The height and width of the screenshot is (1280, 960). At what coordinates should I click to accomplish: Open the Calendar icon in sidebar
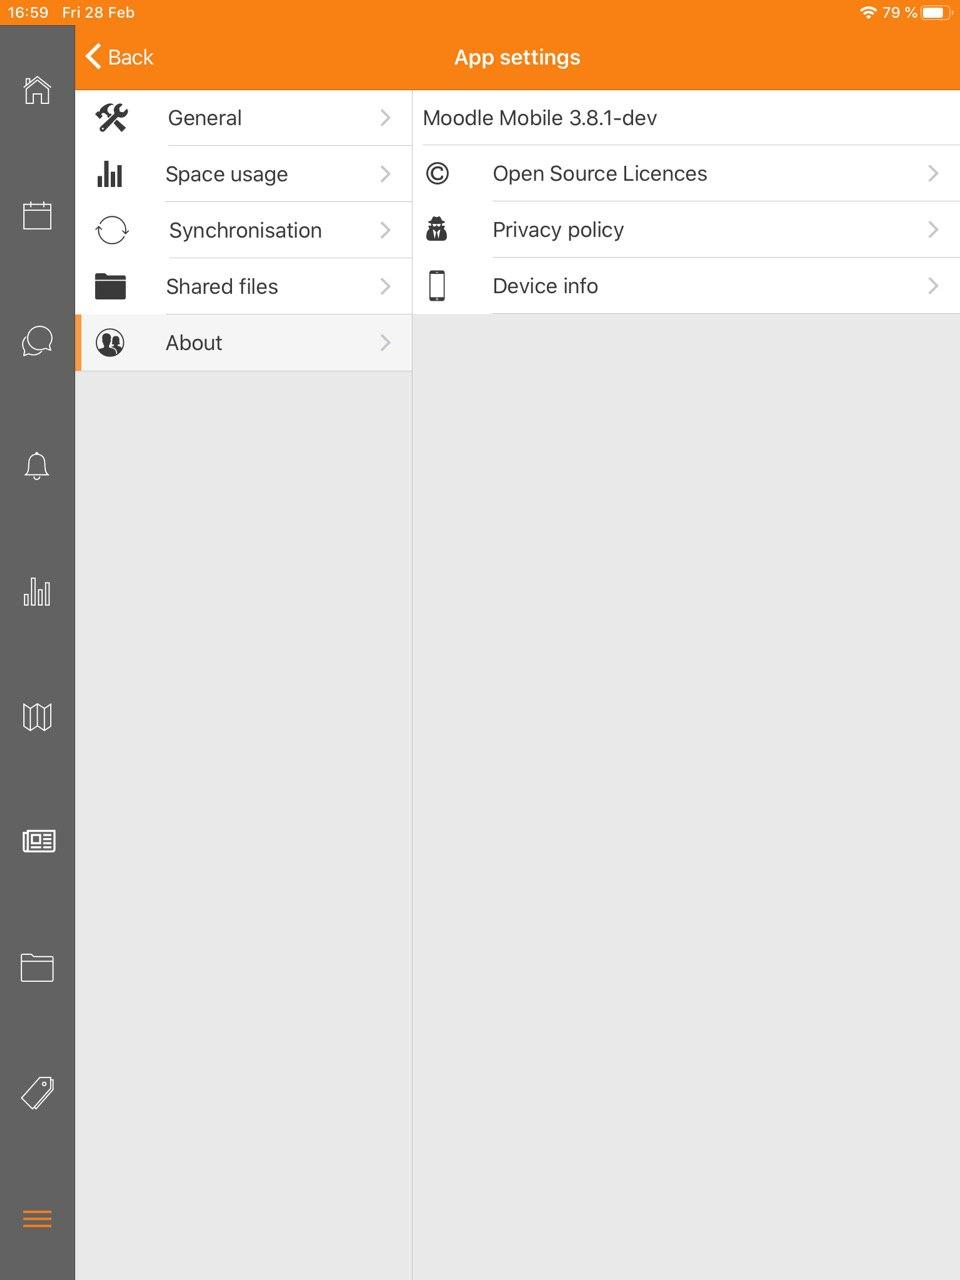point(37,215)
